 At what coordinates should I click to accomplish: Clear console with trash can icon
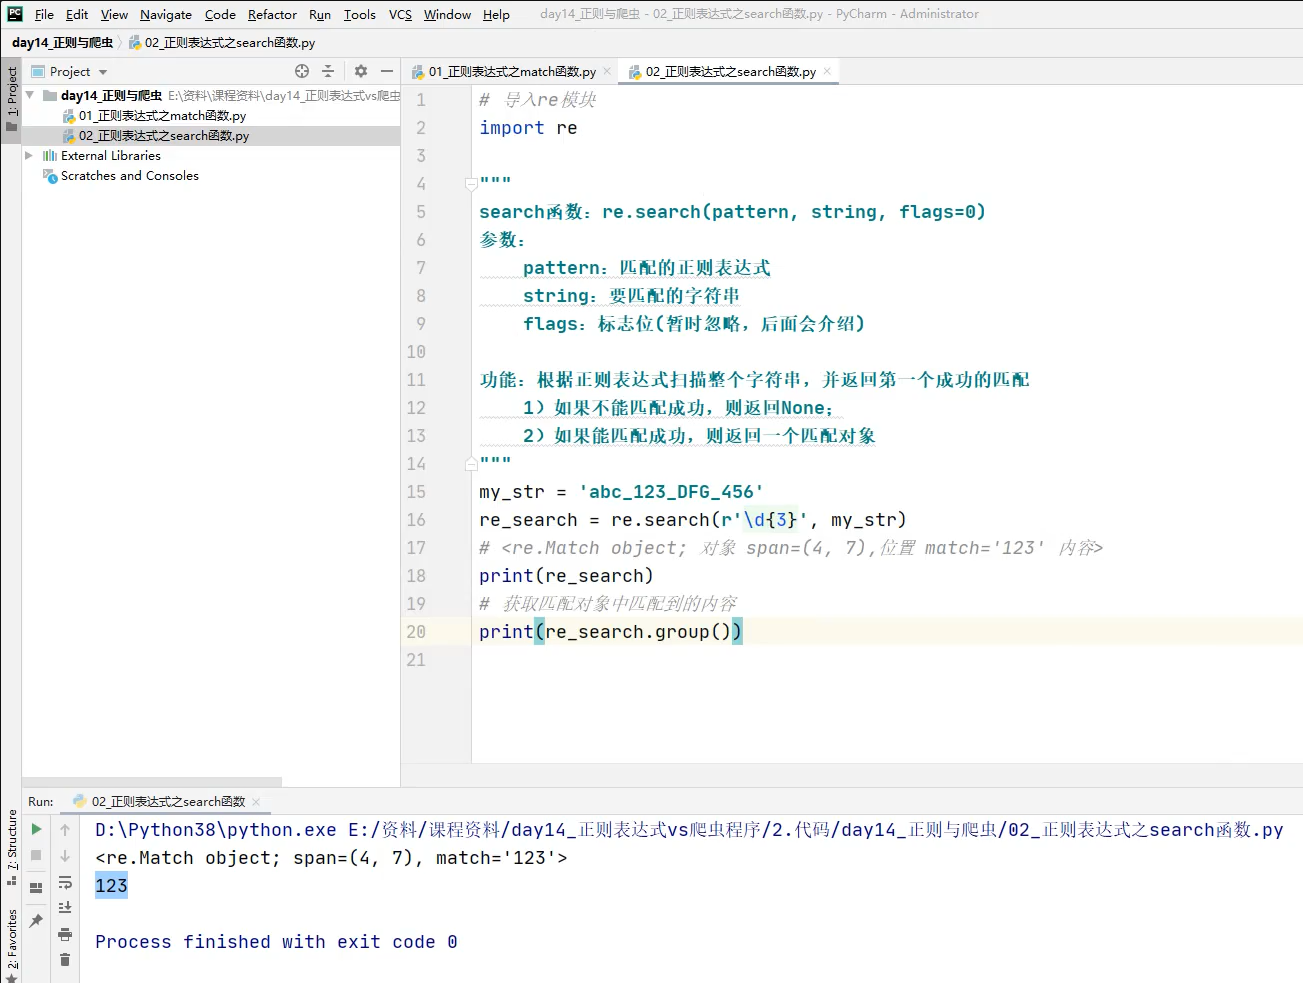pos(65,960)
